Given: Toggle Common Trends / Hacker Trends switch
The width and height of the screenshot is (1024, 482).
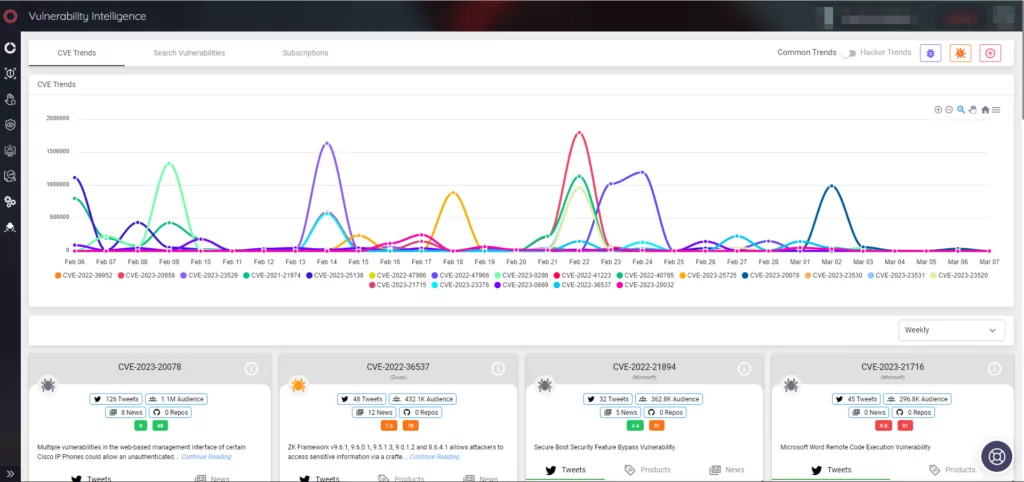Looking at the screenshot, I should [x=848, y=53].
